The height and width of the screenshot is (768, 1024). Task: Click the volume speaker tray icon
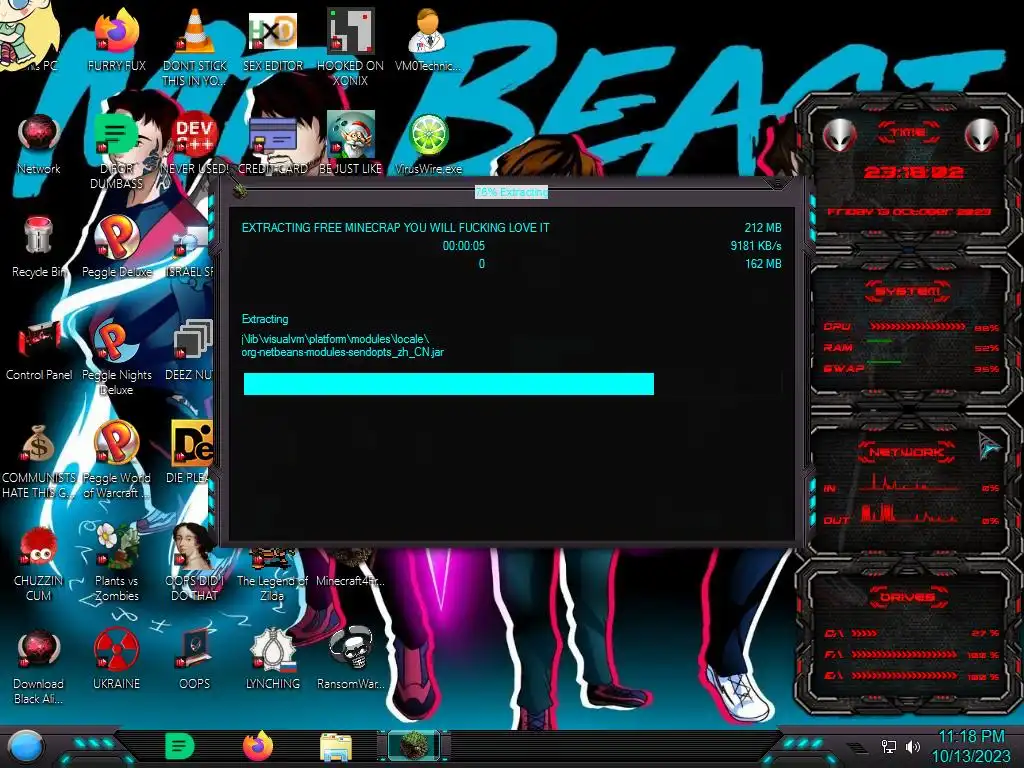click(913, 746)
